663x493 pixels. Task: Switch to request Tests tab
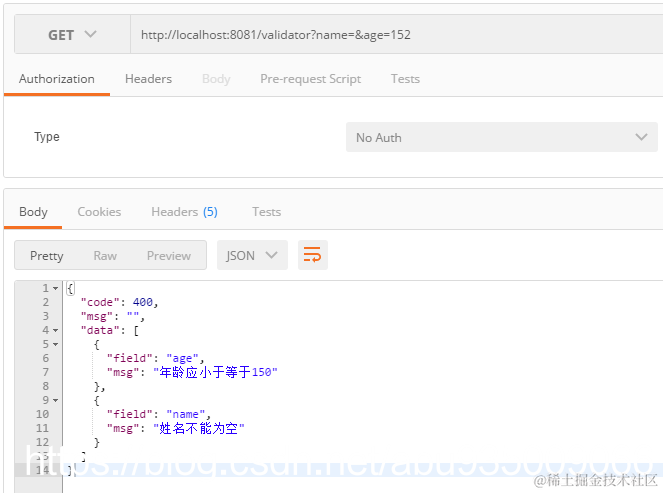coord(405,79)
